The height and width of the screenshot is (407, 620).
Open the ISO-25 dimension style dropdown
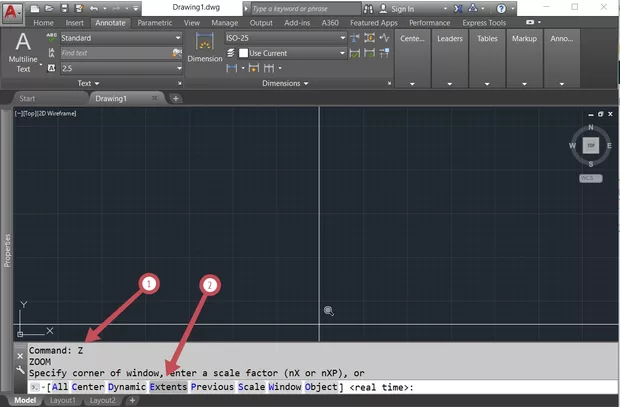[341, 38]
